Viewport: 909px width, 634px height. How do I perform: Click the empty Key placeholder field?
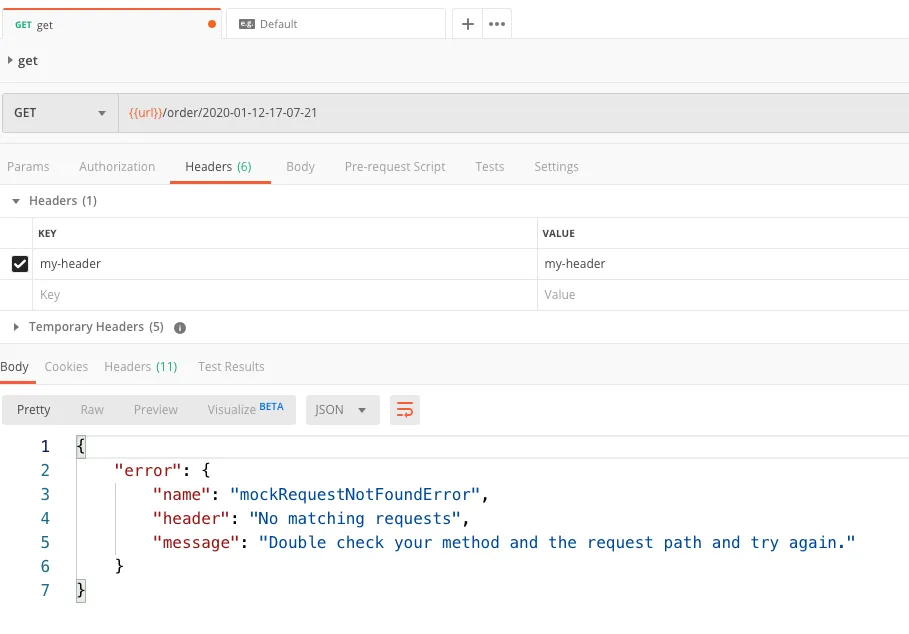pyautogui.click(x=285, y=294)
